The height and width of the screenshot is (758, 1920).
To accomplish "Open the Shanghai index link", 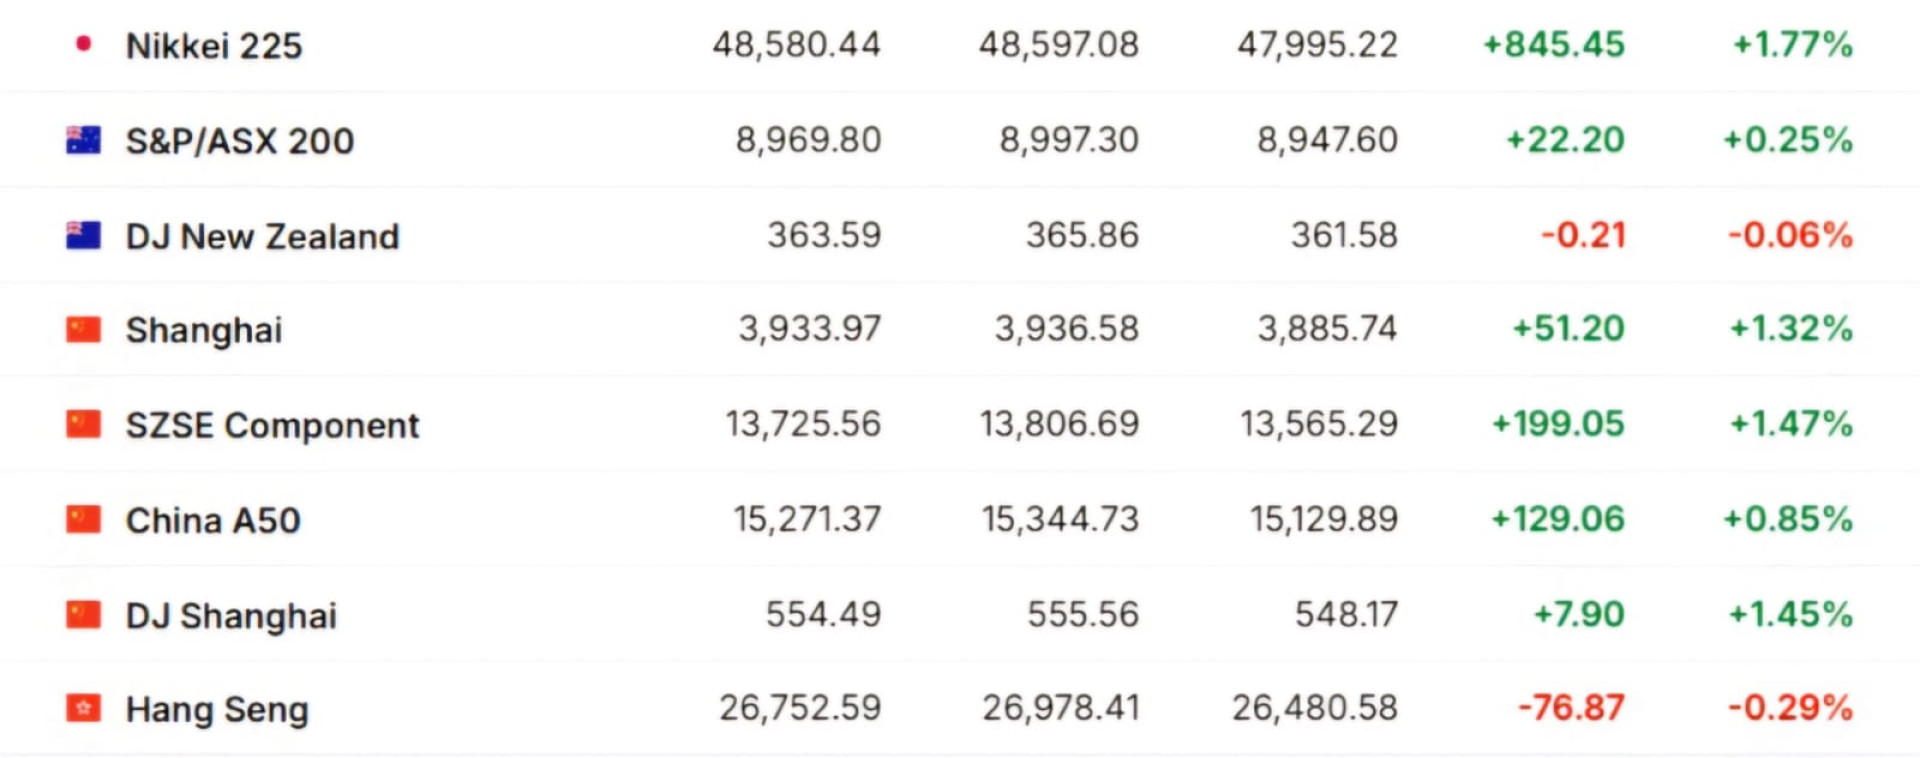I will [204, 331].
